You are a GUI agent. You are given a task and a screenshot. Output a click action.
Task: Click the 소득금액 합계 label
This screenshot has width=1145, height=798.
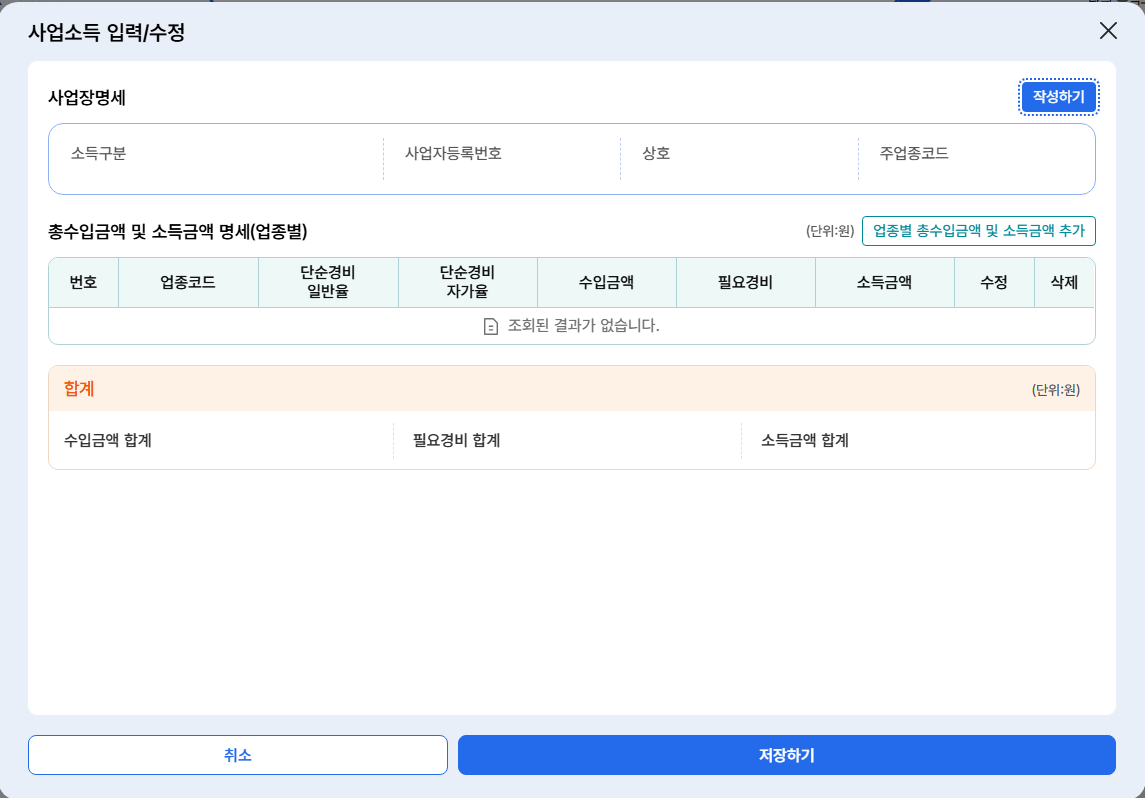click(805, 440)
